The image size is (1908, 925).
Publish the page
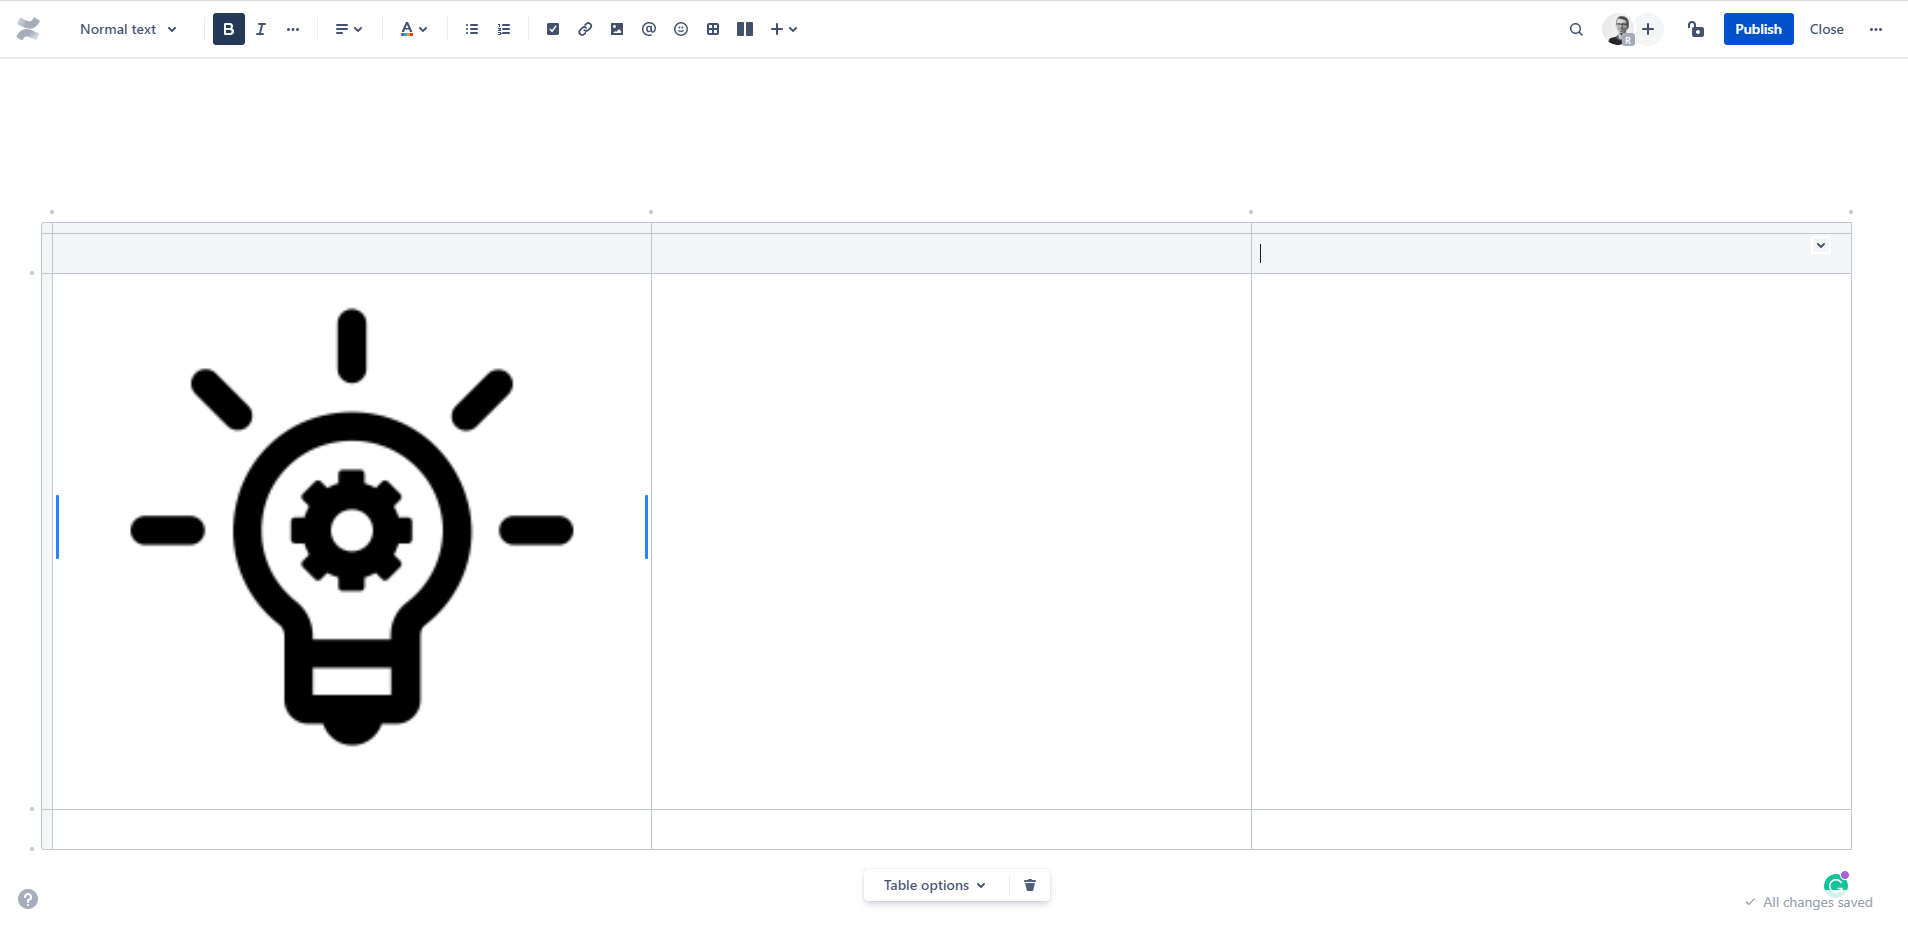coord(1758,29)
